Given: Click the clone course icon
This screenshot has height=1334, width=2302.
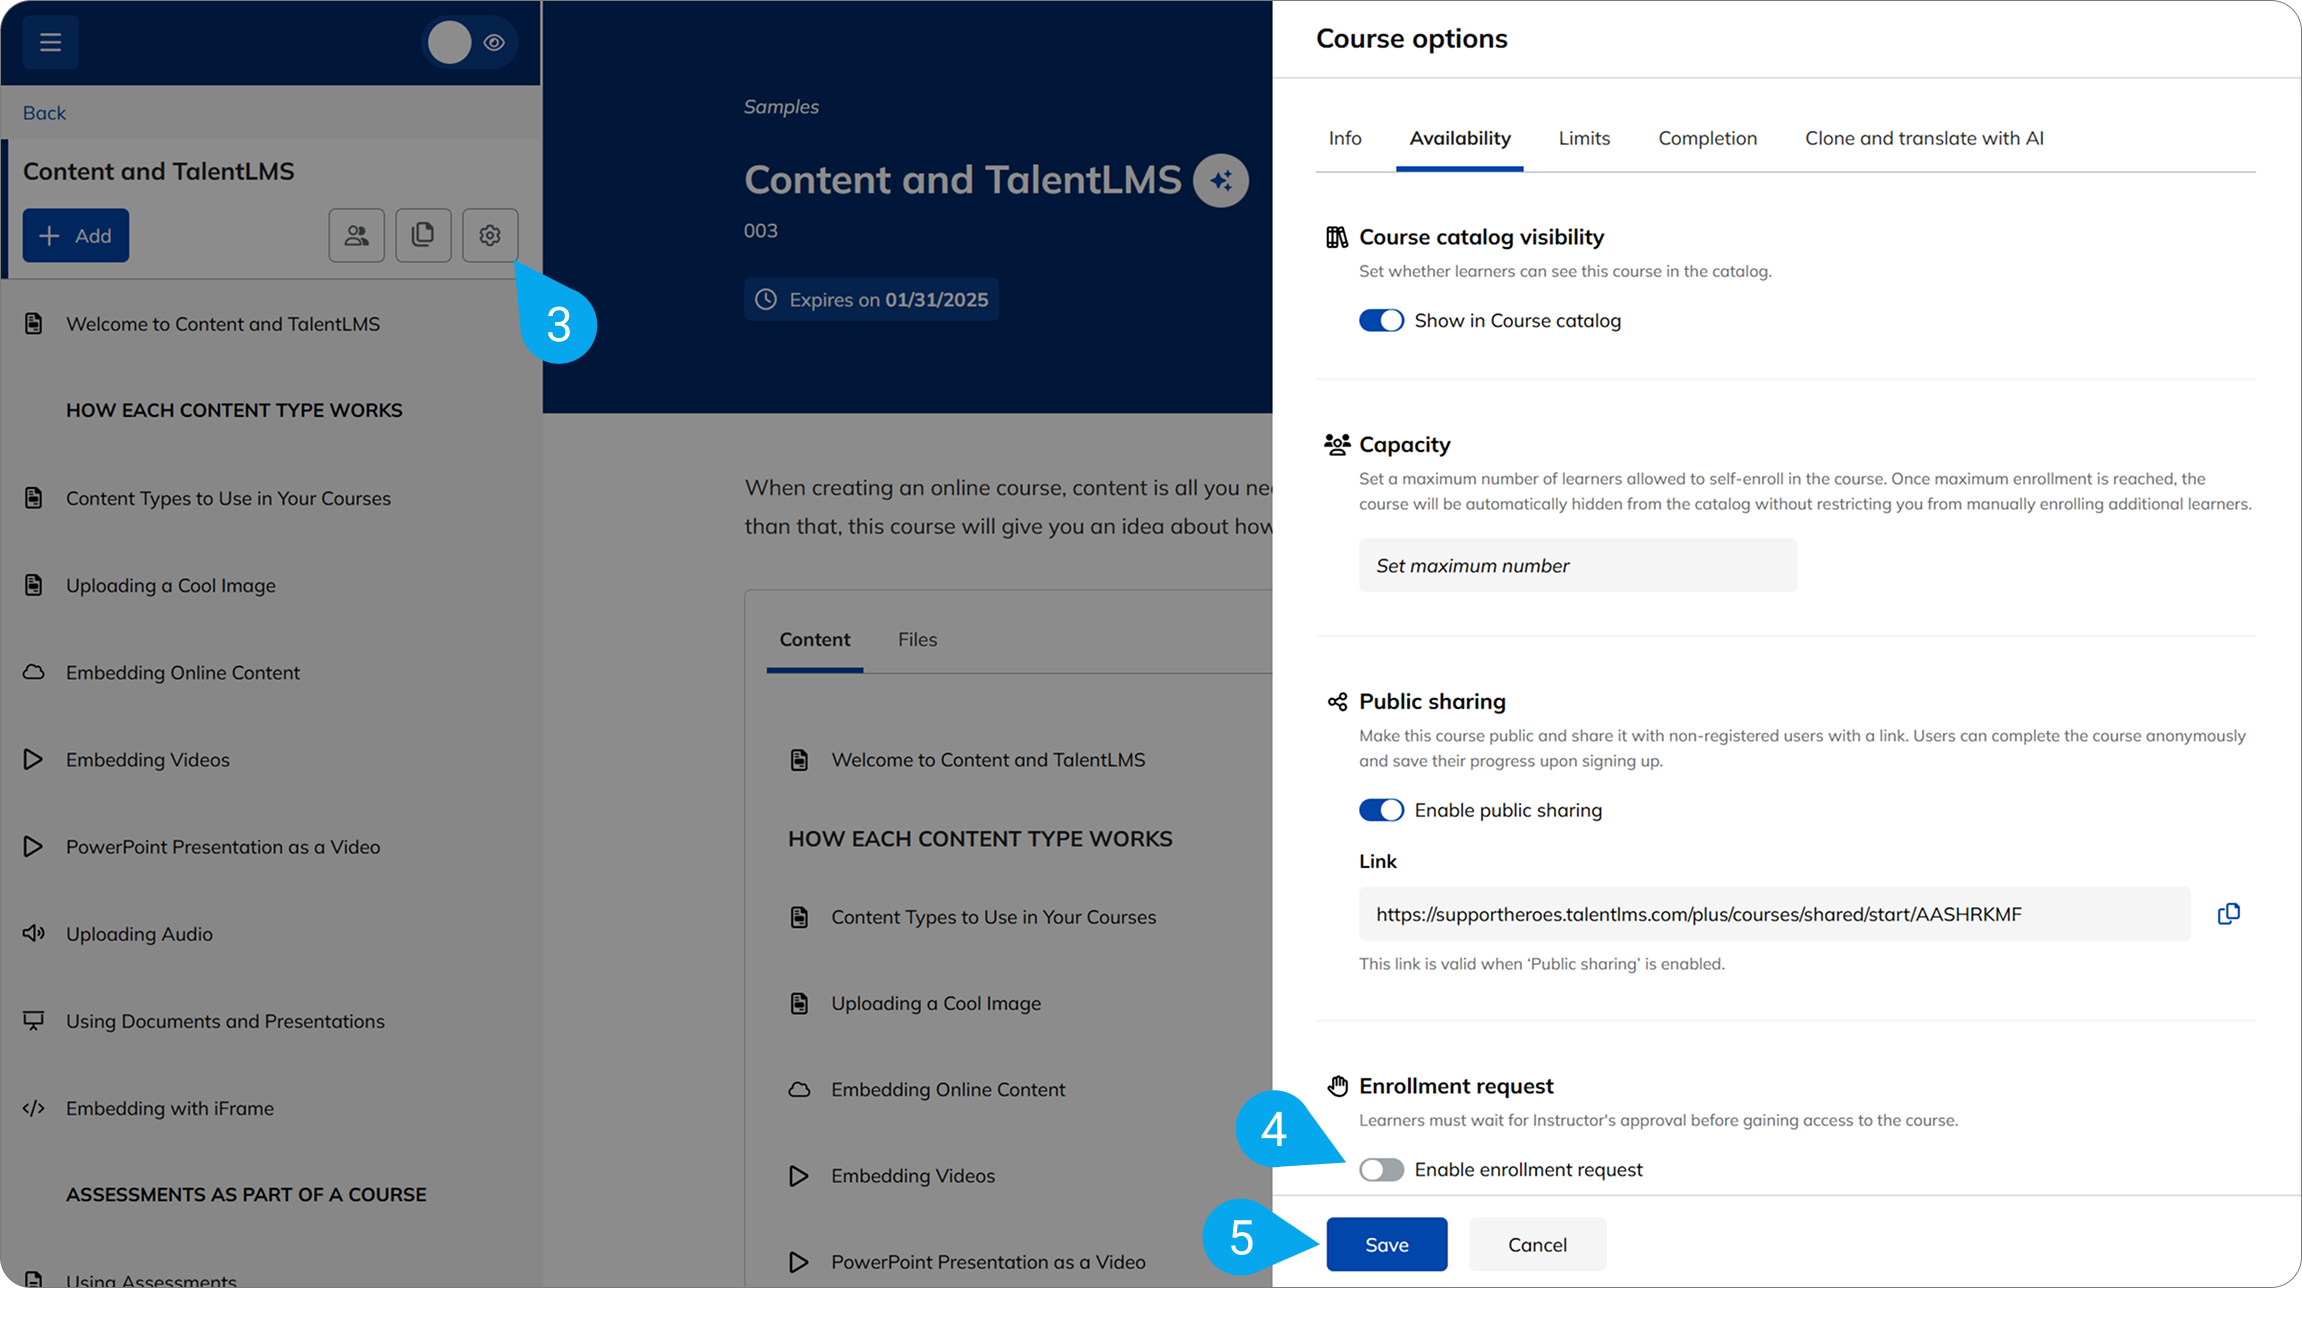Looking at the screenshot, I should 423,236.
